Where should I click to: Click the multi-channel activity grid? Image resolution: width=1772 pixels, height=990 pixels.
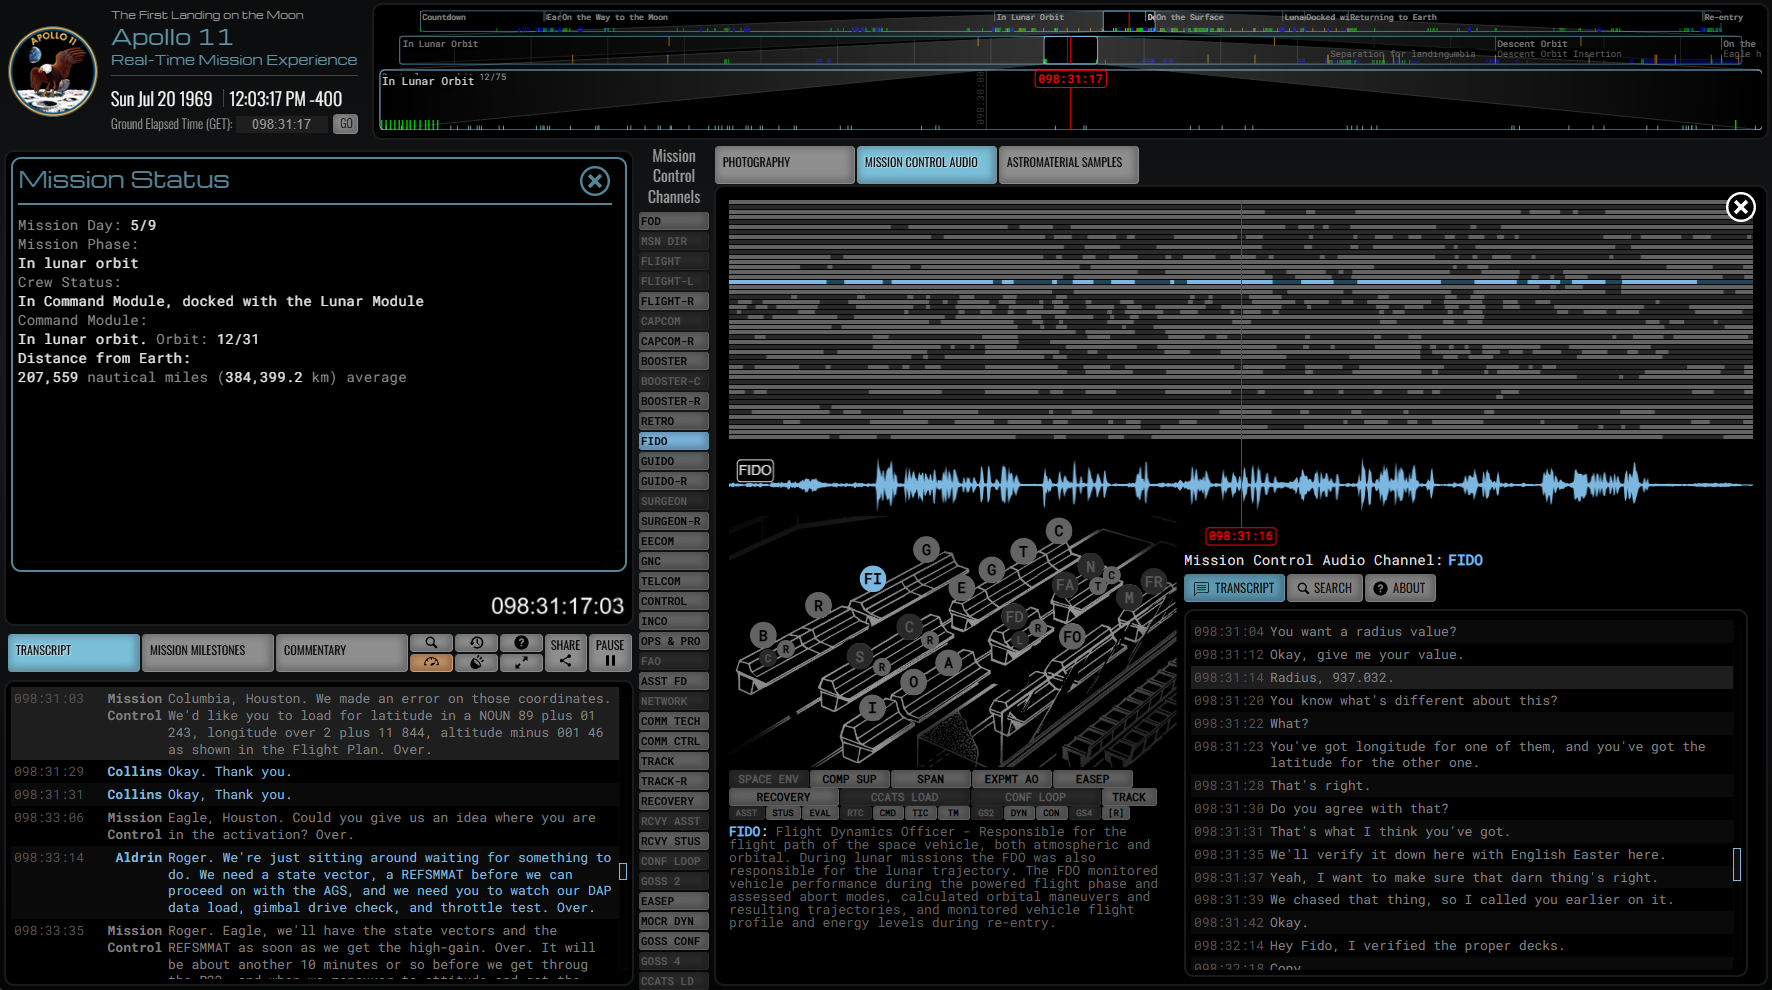pyautogui.click(x=1240, y=320)
